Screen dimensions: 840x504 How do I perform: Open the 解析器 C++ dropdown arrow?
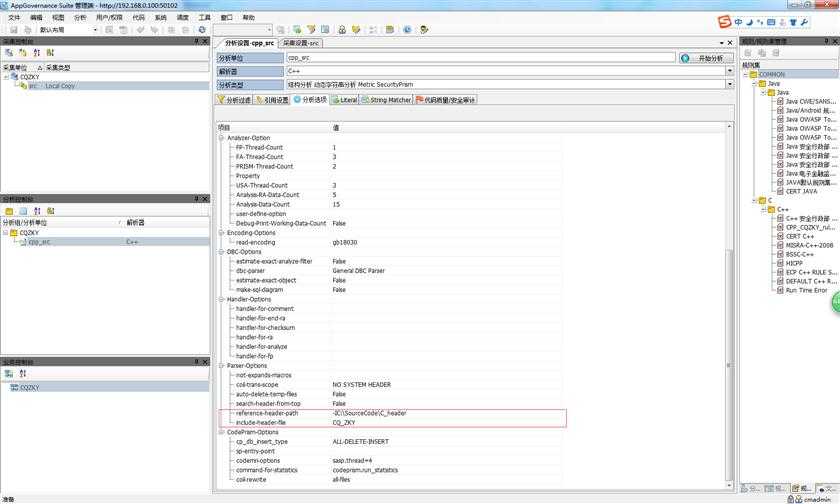point(729,71)
